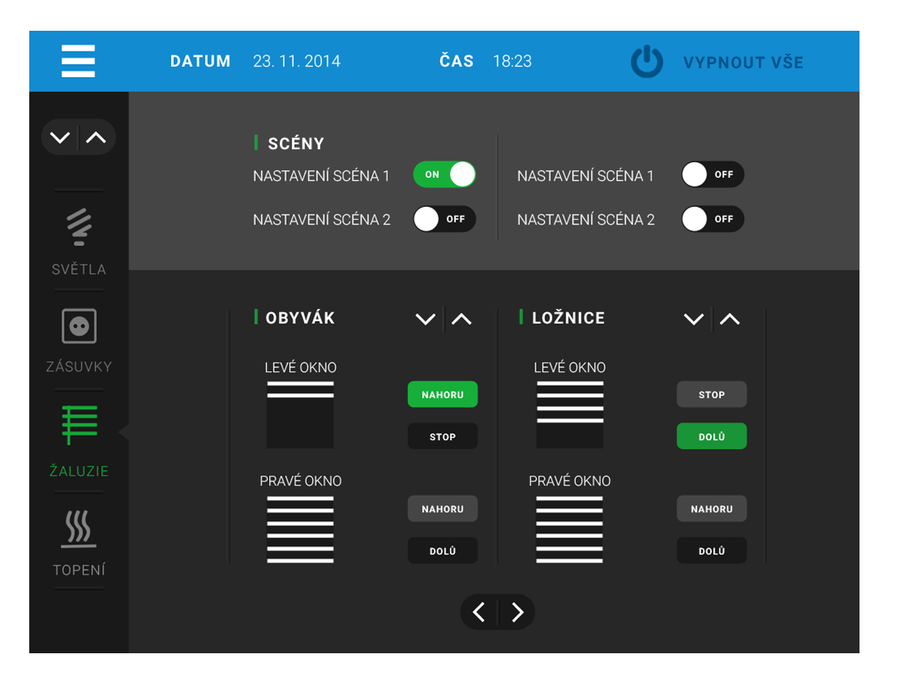The image size is (900, 675).
Task: Select the Žaluzie blinds icon
Action: coord(79,425)
